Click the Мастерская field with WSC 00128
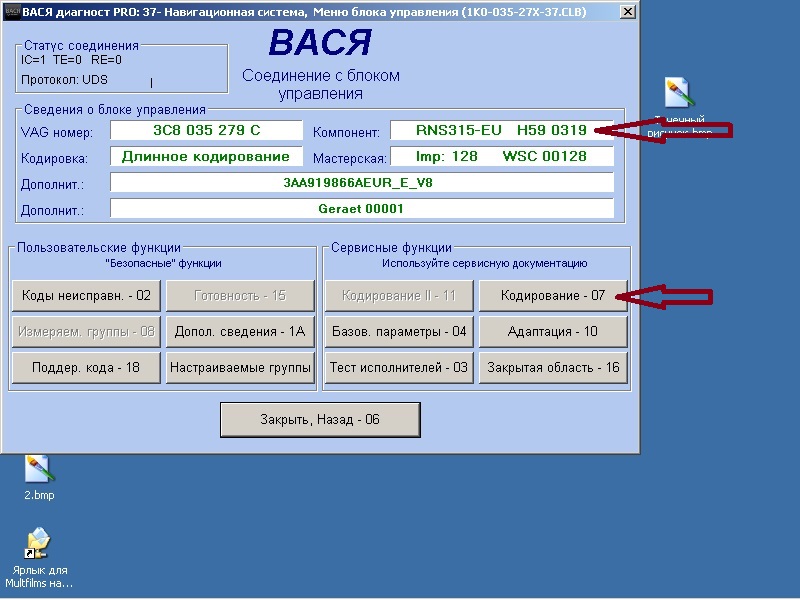The height and width of the screenshot is (600, 800). coord(501,157)
